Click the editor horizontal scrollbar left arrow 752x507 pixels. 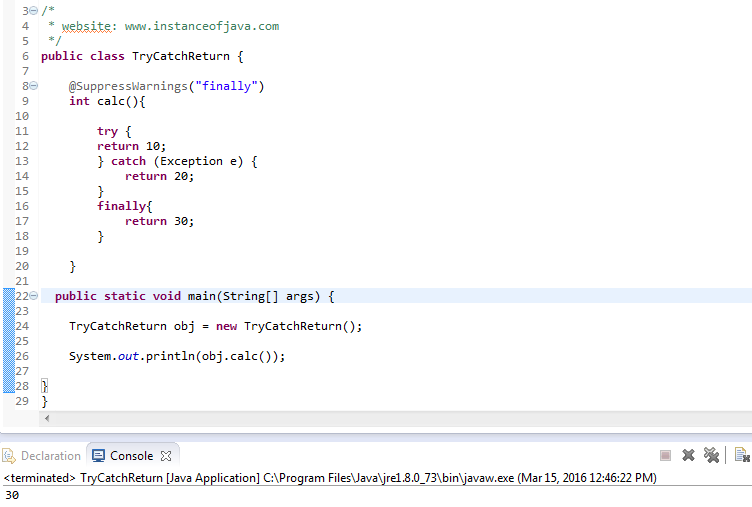45,418
